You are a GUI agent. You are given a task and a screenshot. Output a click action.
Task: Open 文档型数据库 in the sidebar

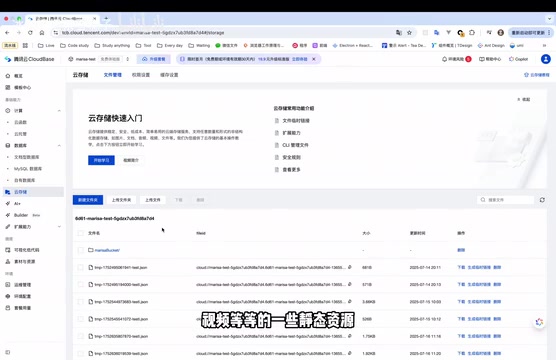(27, 157)
